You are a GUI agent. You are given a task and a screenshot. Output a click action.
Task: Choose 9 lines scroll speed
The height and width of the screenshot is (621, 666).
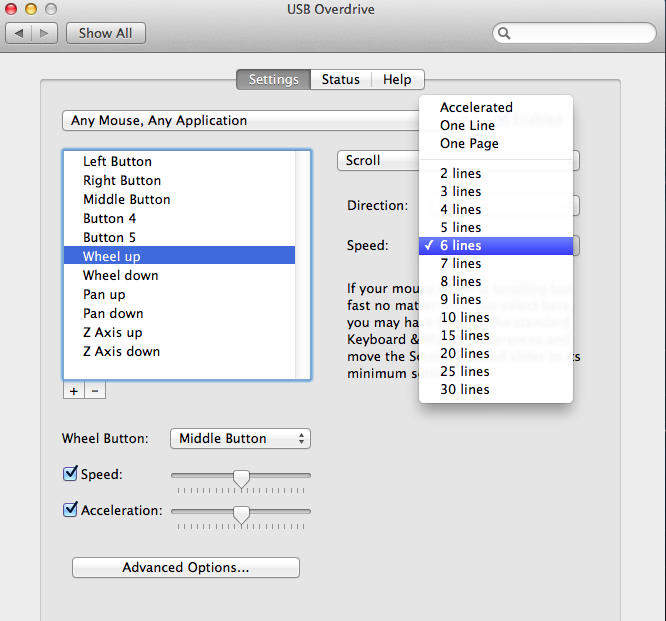point(496,299)
